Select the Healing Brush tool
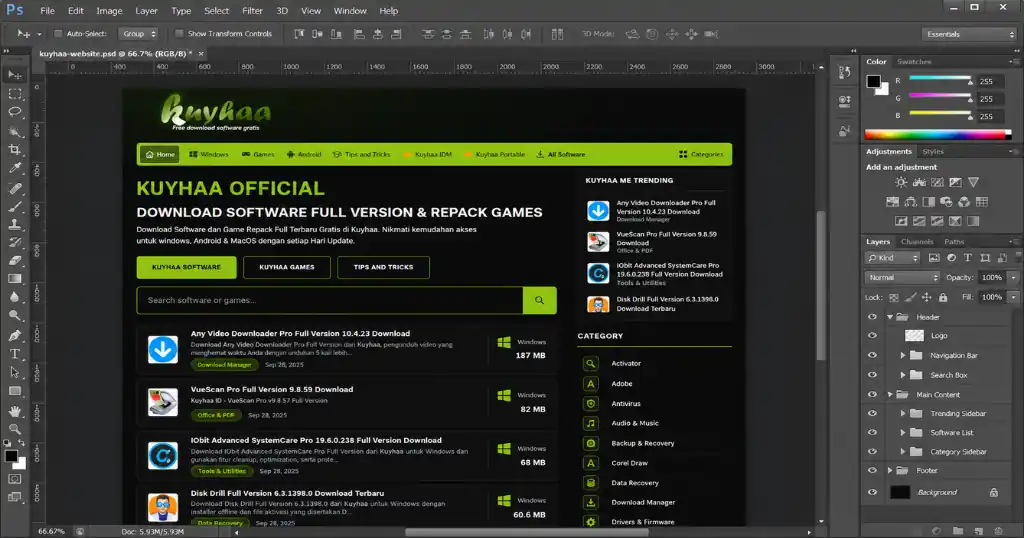 pos(14,188)
